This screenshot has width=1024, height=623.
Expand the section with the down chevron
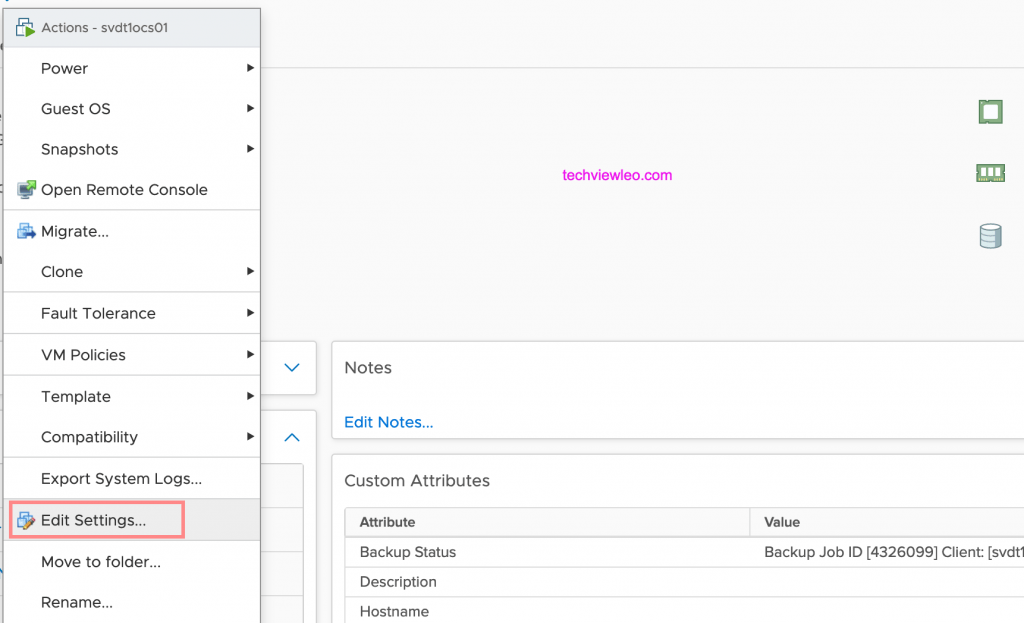point(291,367)
